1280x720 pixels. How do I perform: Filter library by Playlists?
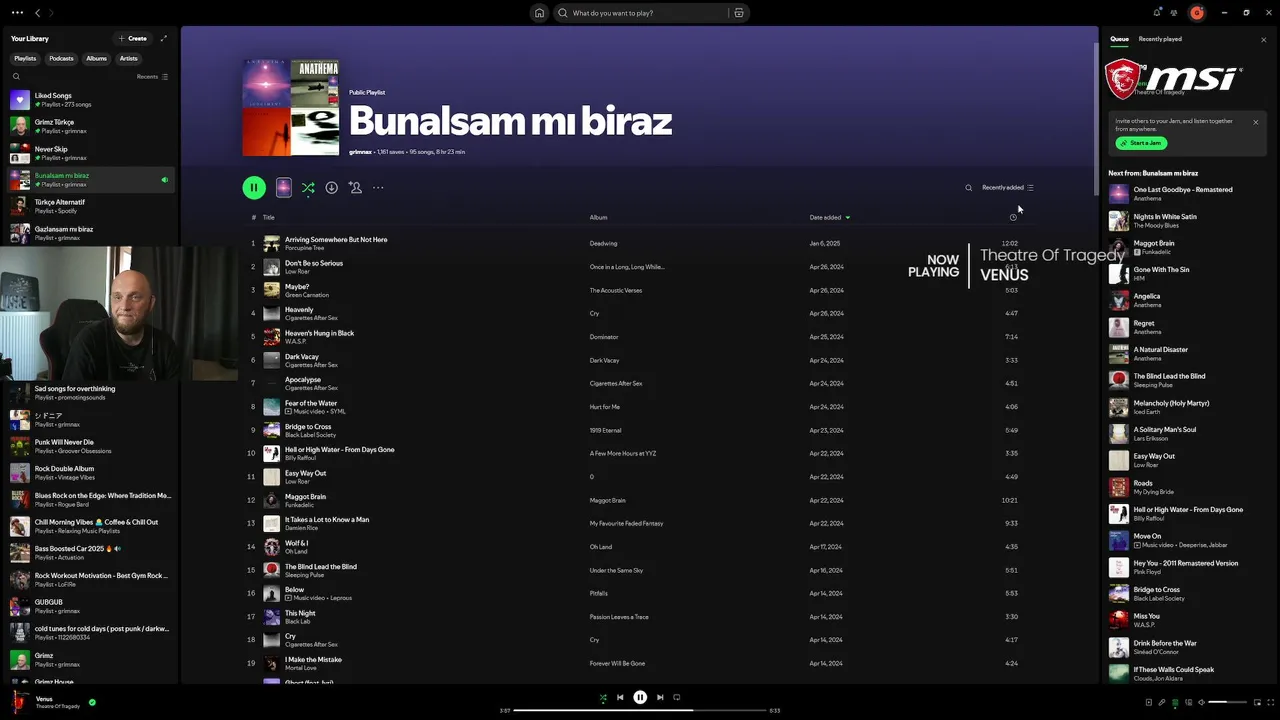[25, 58]
